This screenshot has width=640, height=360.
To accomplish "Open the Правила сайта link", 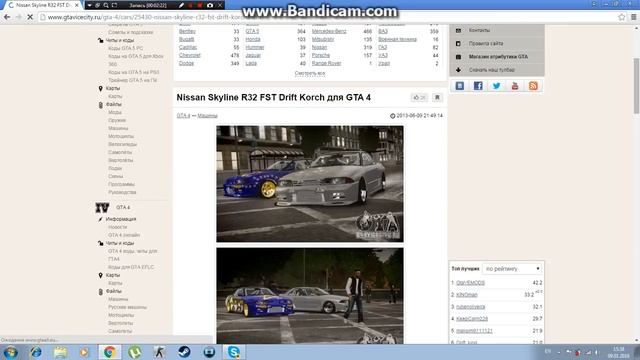I will pyautogui.click(x=486, y=43).
